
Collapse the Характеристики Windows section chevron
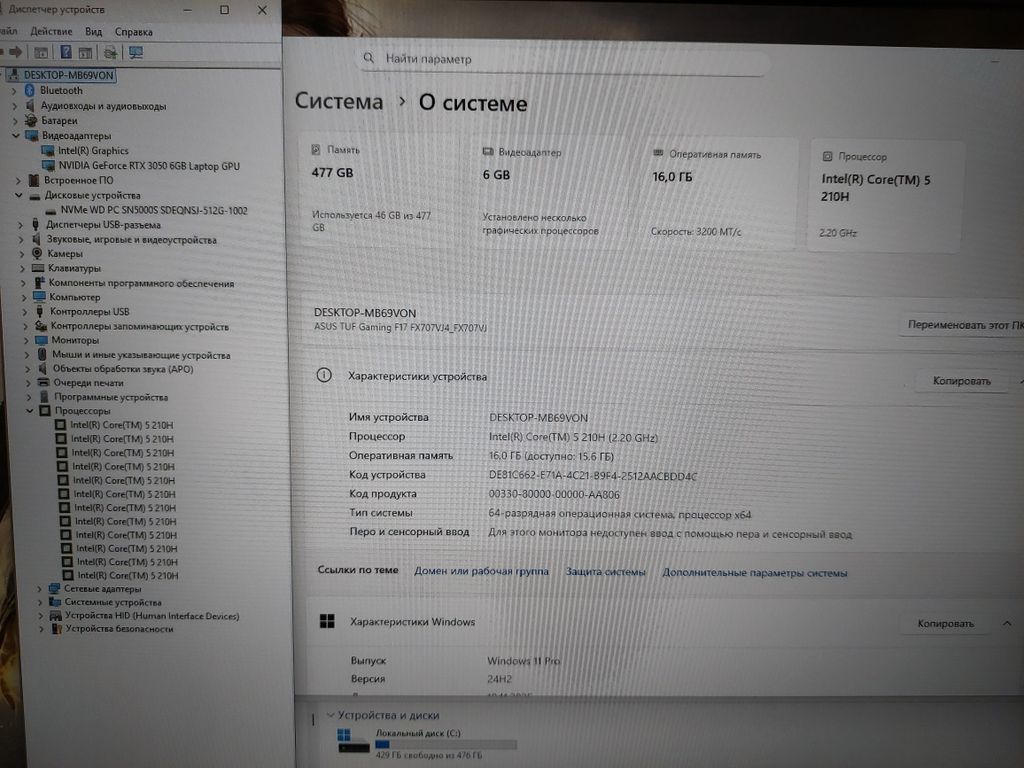click(x=1006, y=623)
